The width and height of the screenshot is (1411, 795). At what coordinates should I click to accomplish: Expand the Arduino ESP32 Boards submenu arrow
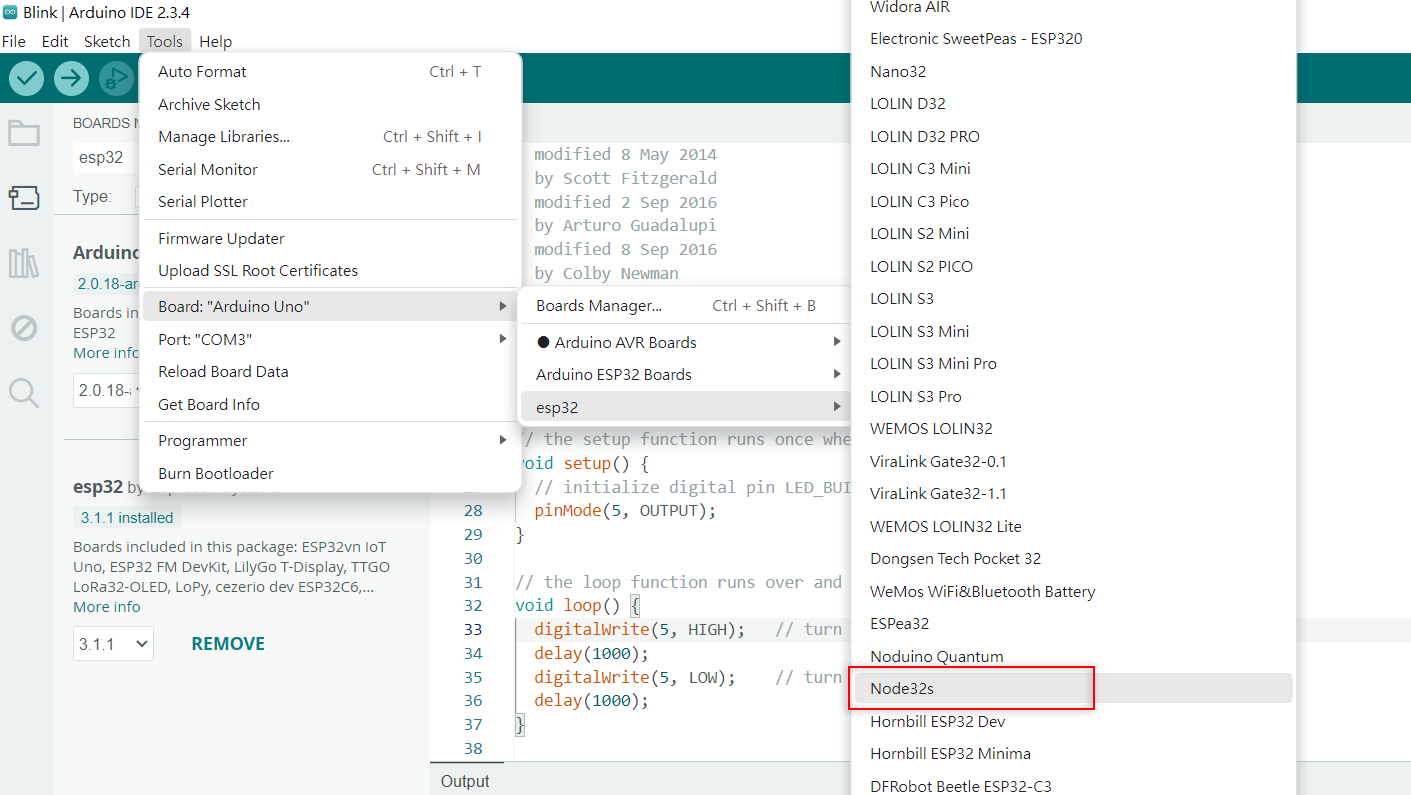pos(837,374)
